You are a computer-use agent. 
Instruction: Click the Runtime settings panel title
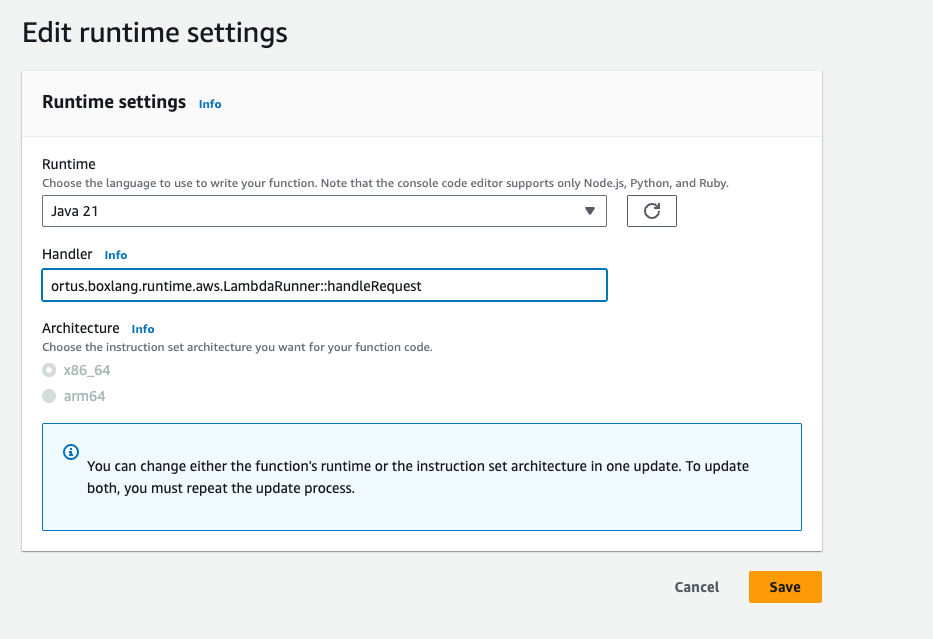pos(114,102)
